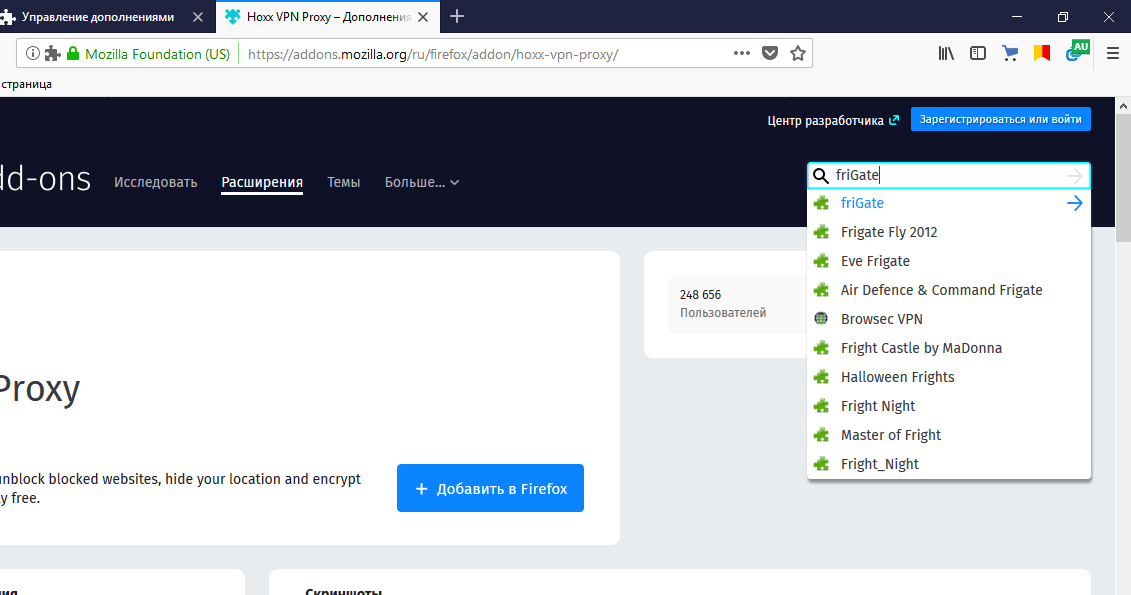The image size is (1131, 595).
Task: Open the Исследовать navigation item
Action: [x=155, y=182]
